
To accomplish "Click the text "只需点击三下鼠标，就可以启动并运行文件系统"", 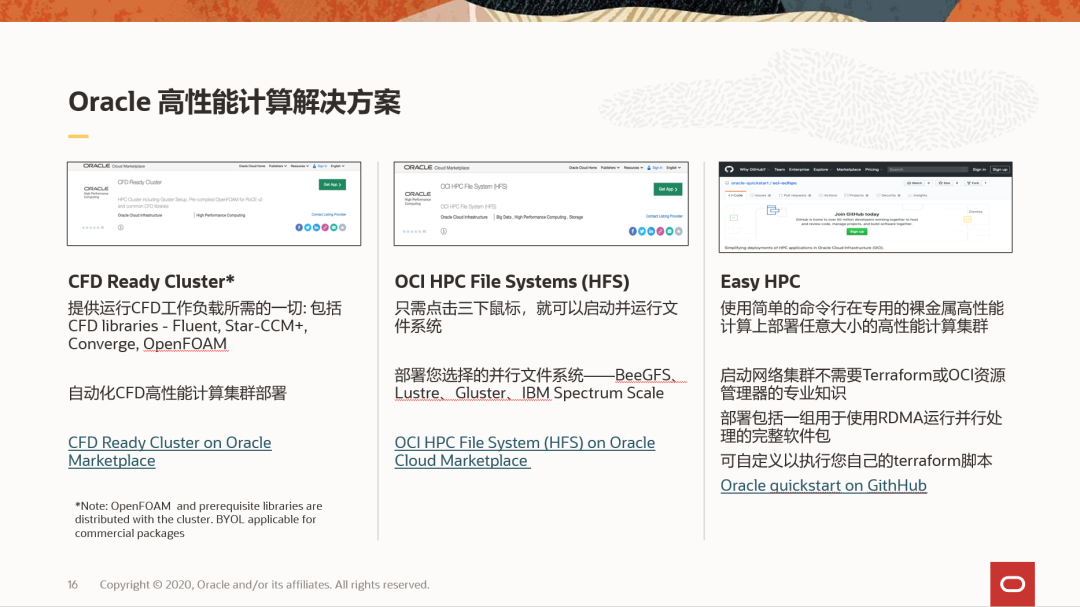I will [536, 317].
